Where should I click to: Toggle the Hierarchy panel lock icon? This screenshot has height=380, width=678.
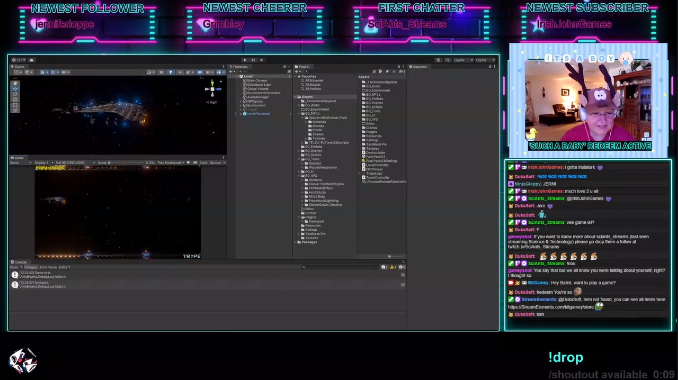coord(284,67)
